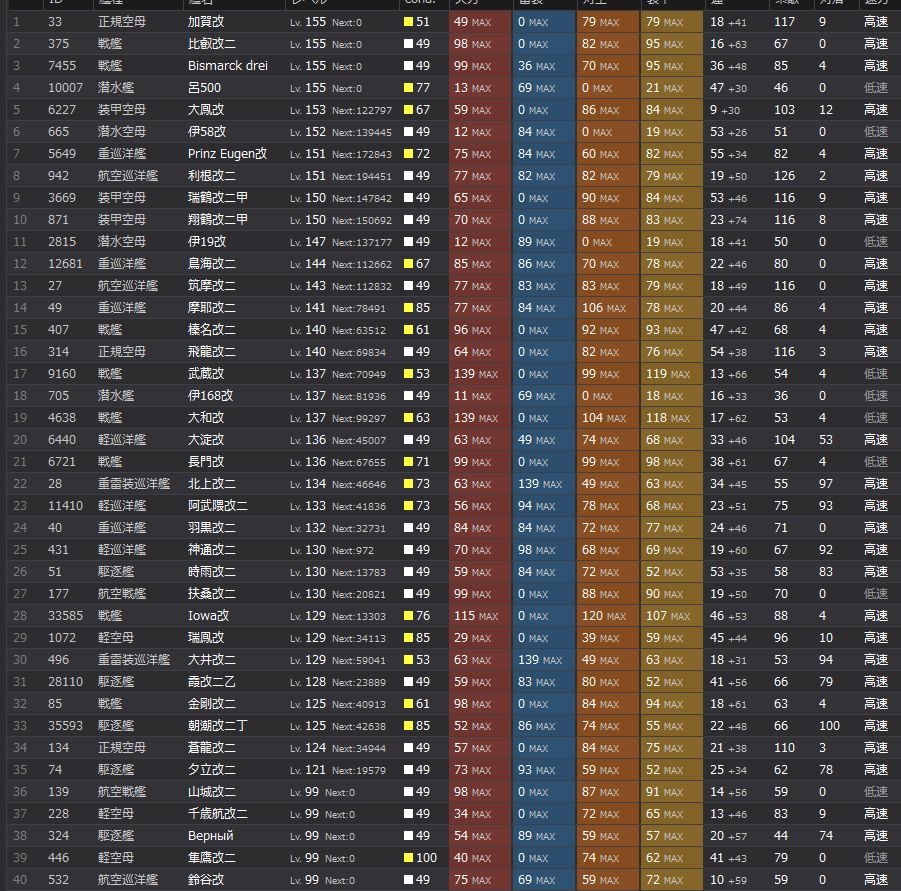Click luck value 23 +74 in 翔鶴改二甲 row
The height and width of the screenshot is (891, 901).
tap(728, 220)
